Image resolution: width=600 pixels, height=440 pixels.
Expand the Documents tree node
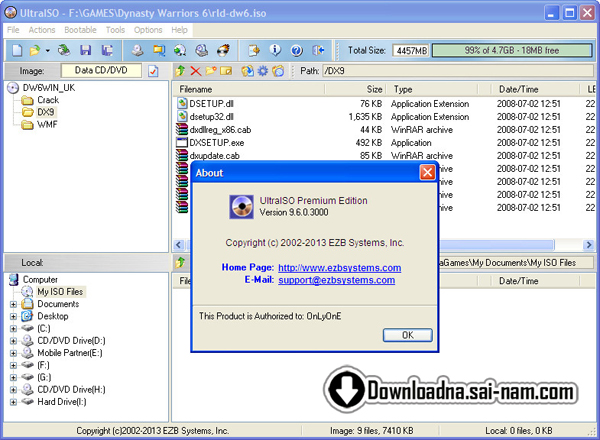coord(13,304)
